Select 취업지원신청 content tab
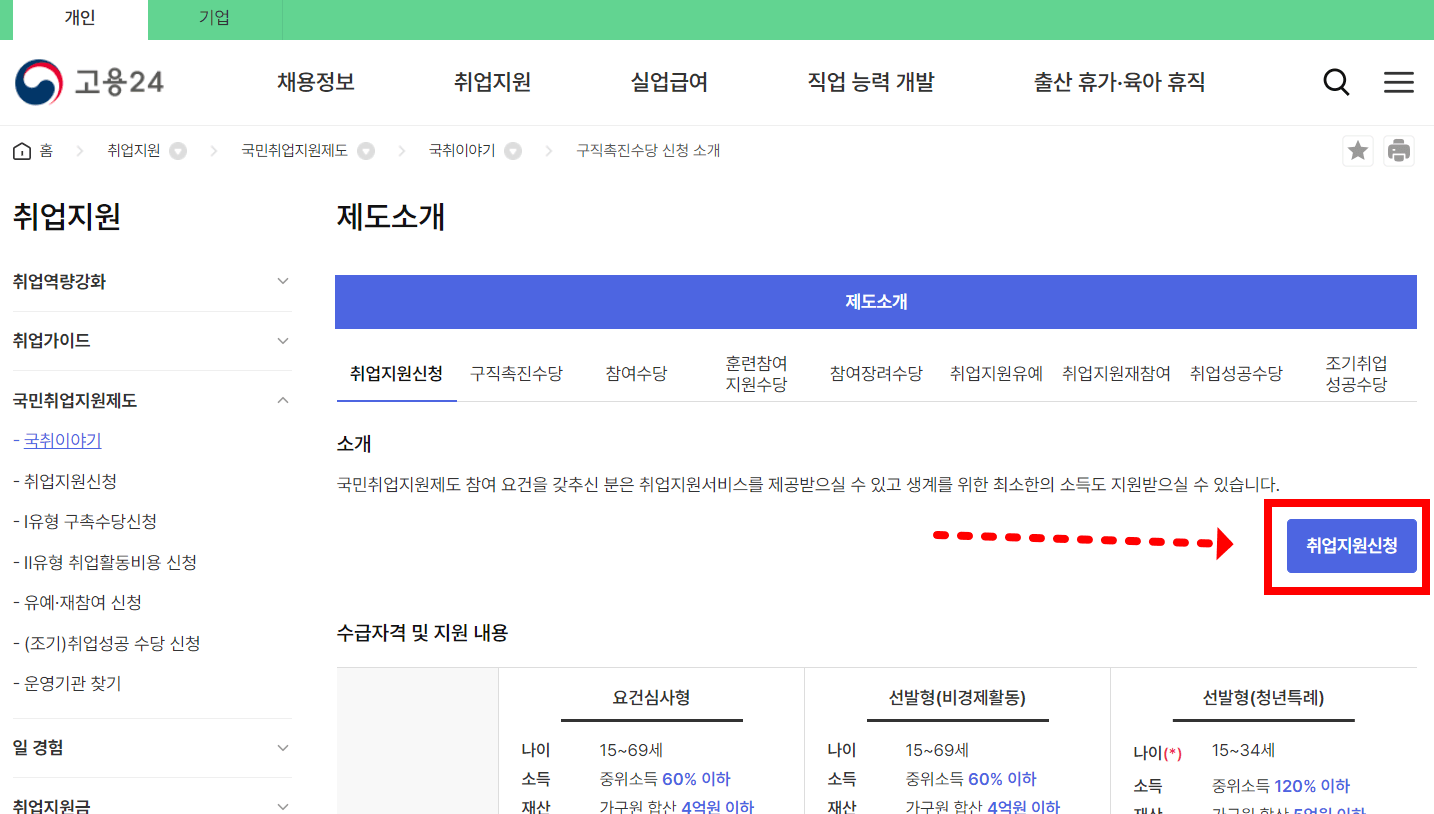The height and width of the screenshot is (814, 1434). pyautogui.click(x=396, y=374)
